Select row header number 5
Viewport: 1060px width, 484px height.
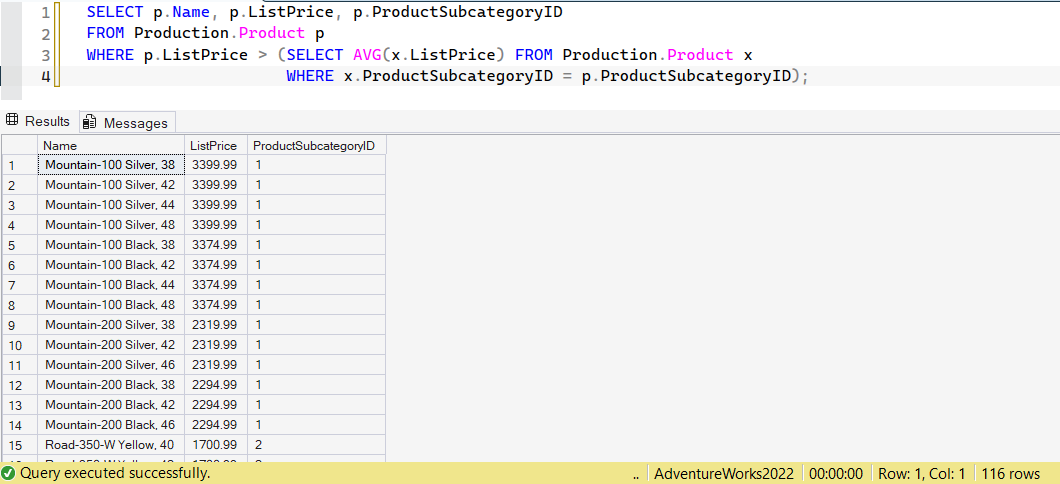(20, 245)
